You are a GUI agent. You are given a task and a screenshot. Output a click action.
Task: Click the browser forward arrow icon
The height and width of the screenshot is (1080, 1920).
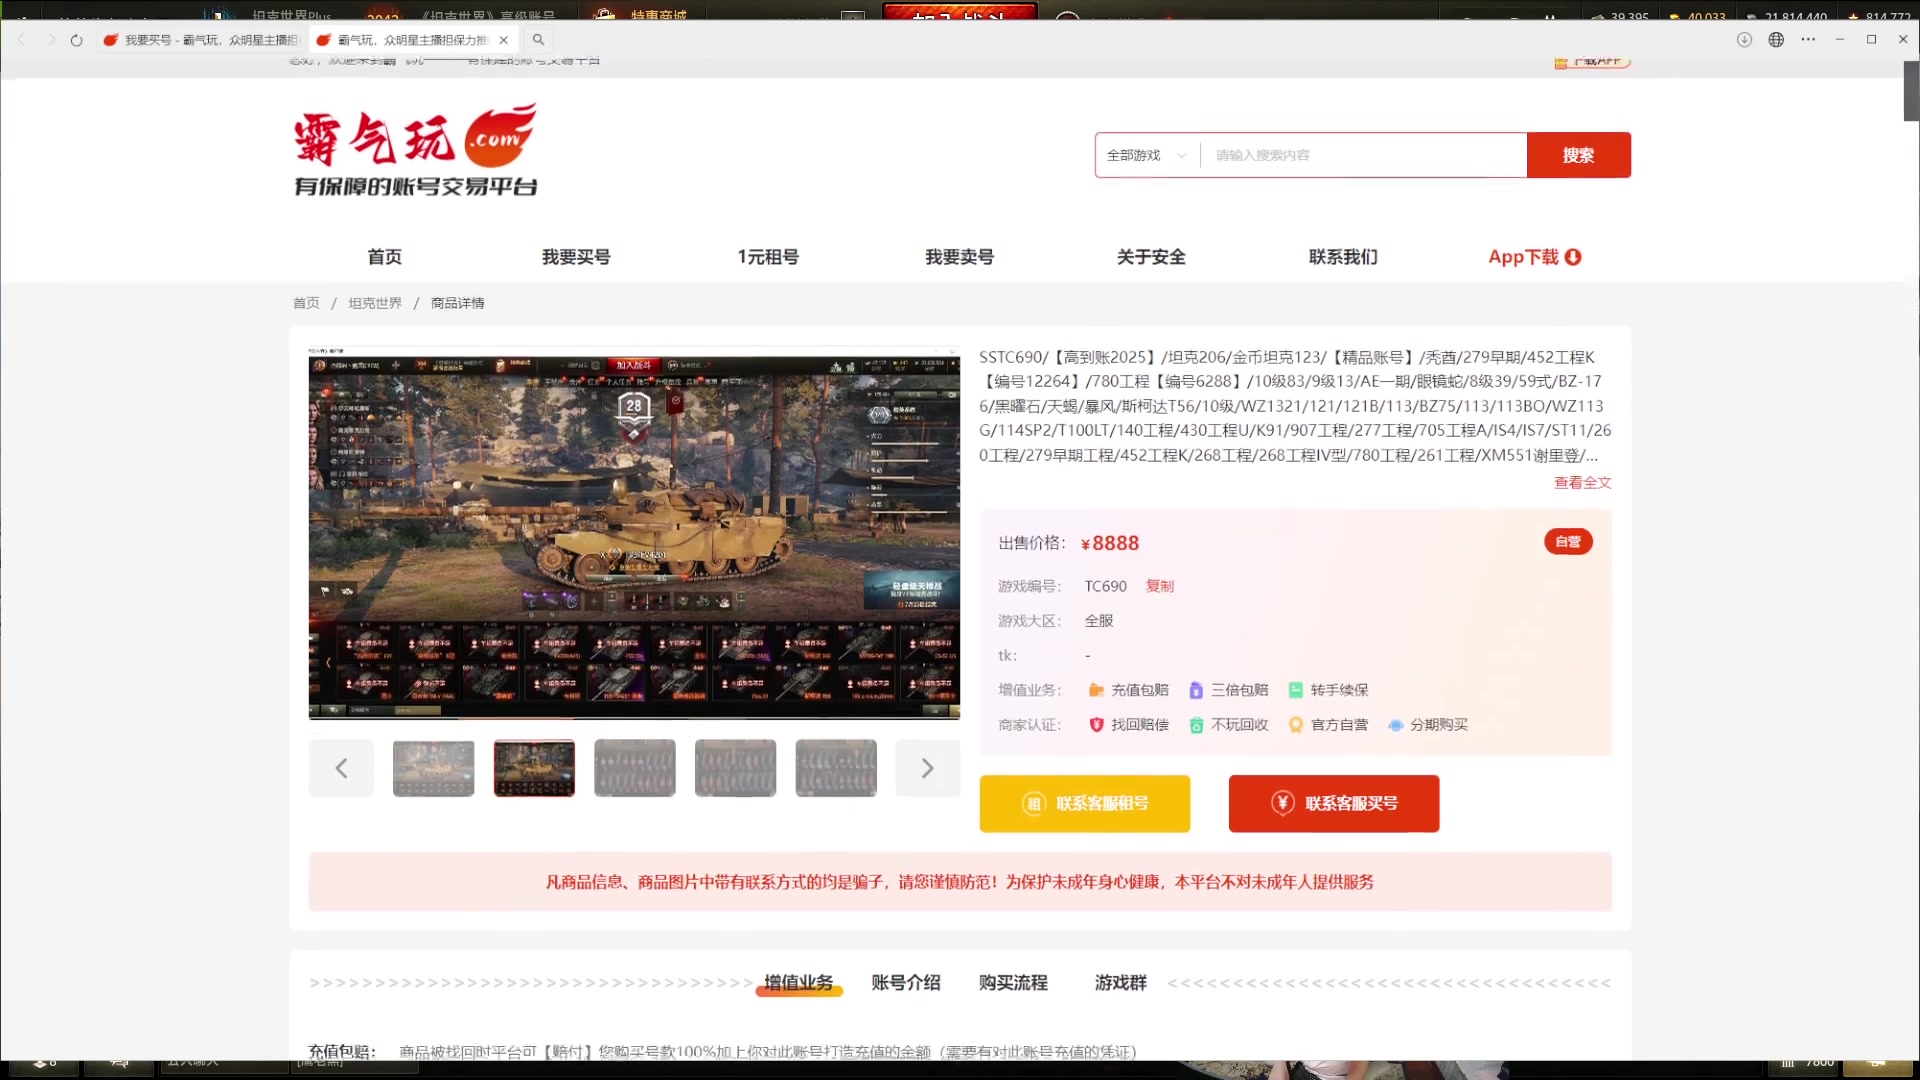coord(51,40)
